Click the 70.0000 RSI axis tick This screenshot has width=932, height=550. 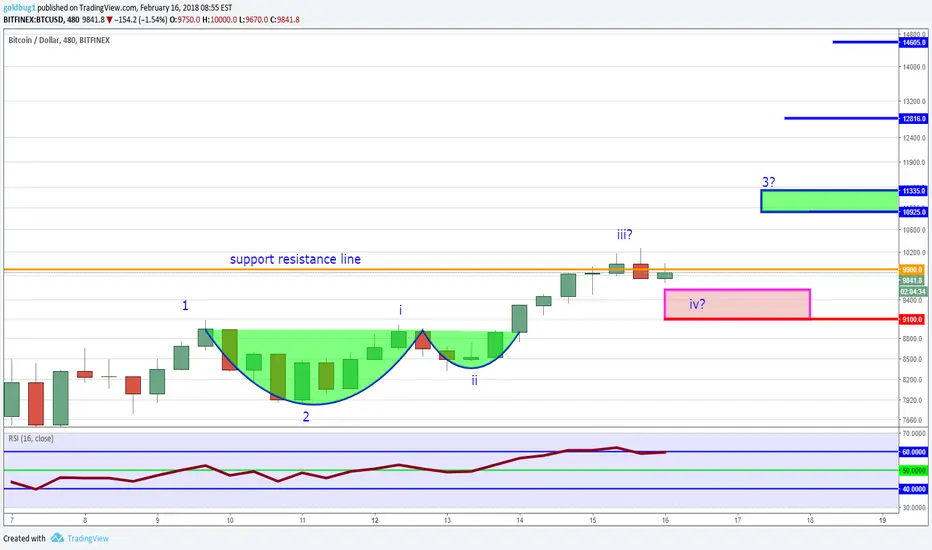tap(914, 433)
